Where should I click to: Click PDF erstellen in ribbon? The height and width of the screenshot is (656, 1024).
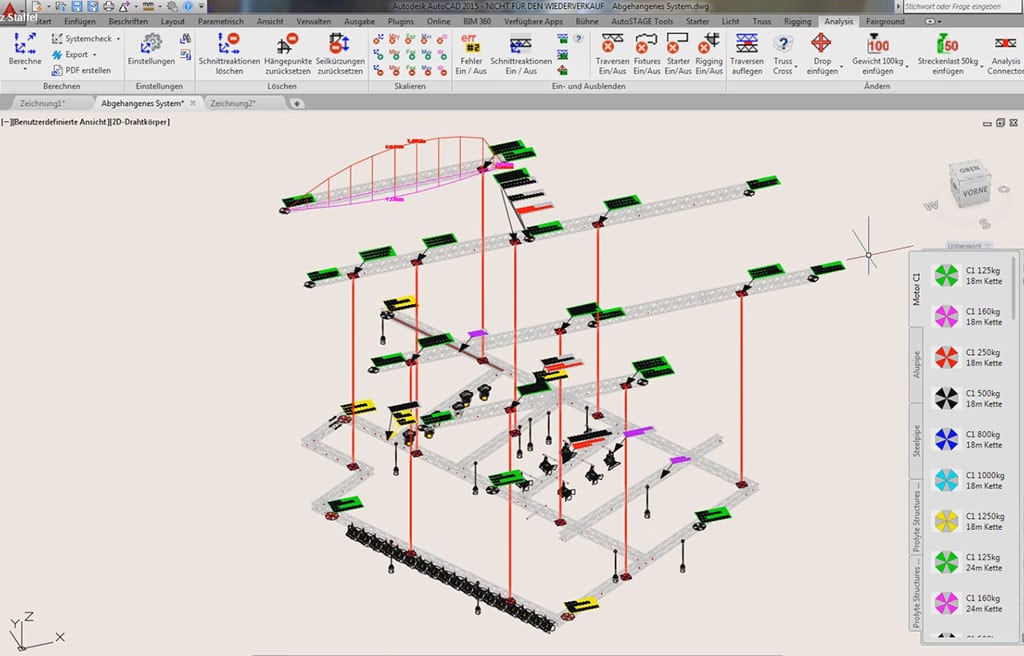coord(87,70)
